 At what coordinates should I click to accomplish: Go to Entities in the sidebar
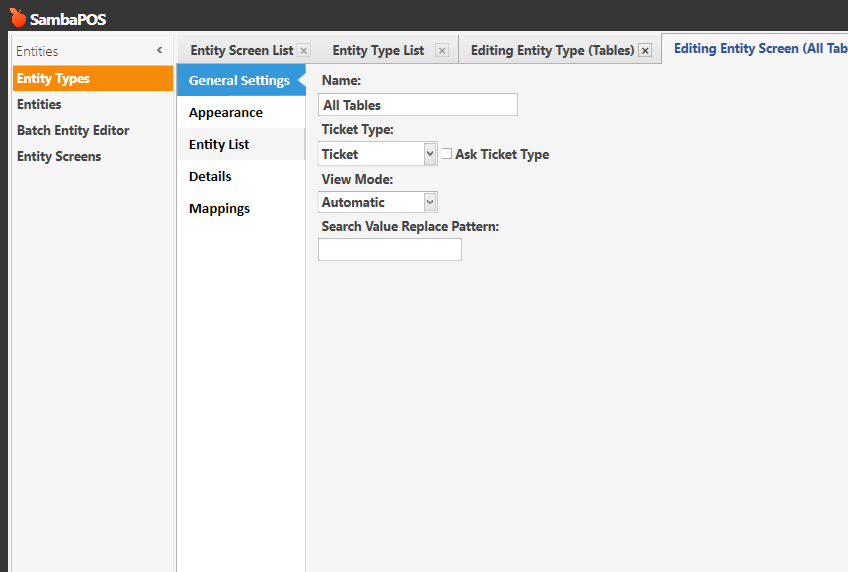tap(39, 105)
